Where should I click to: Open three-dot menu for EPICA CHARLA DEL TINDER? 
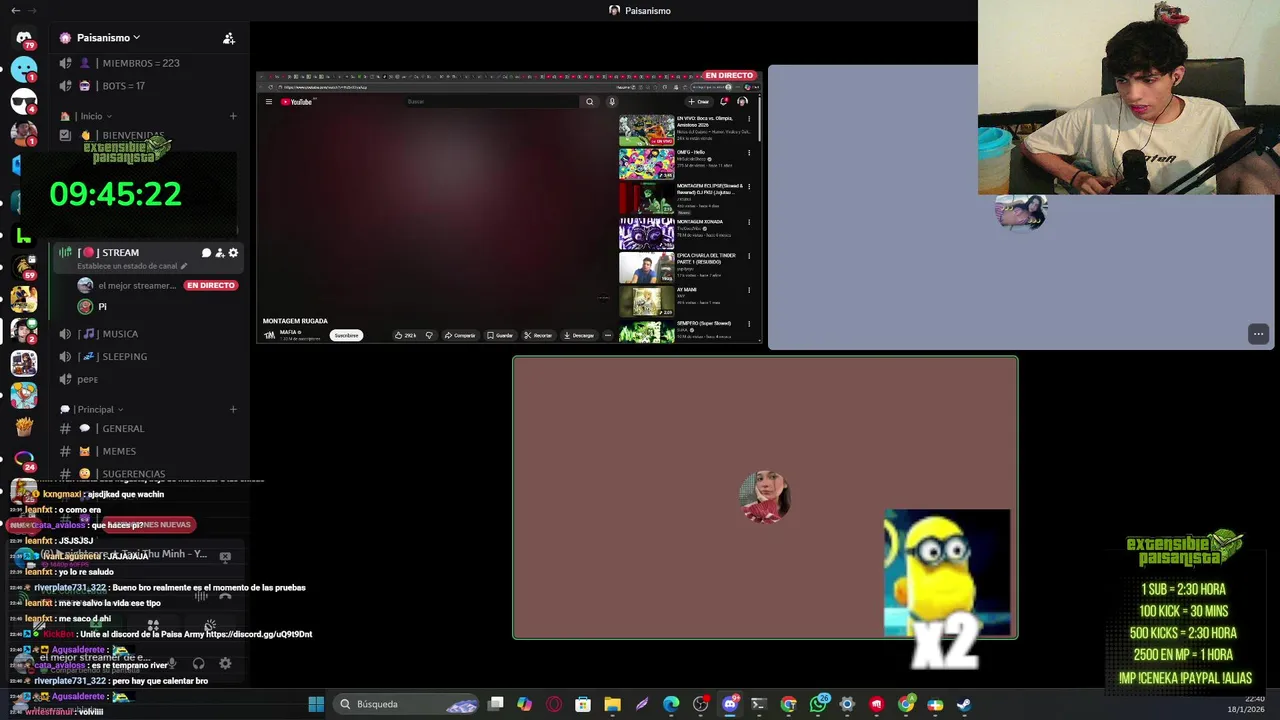pos(749,256)
